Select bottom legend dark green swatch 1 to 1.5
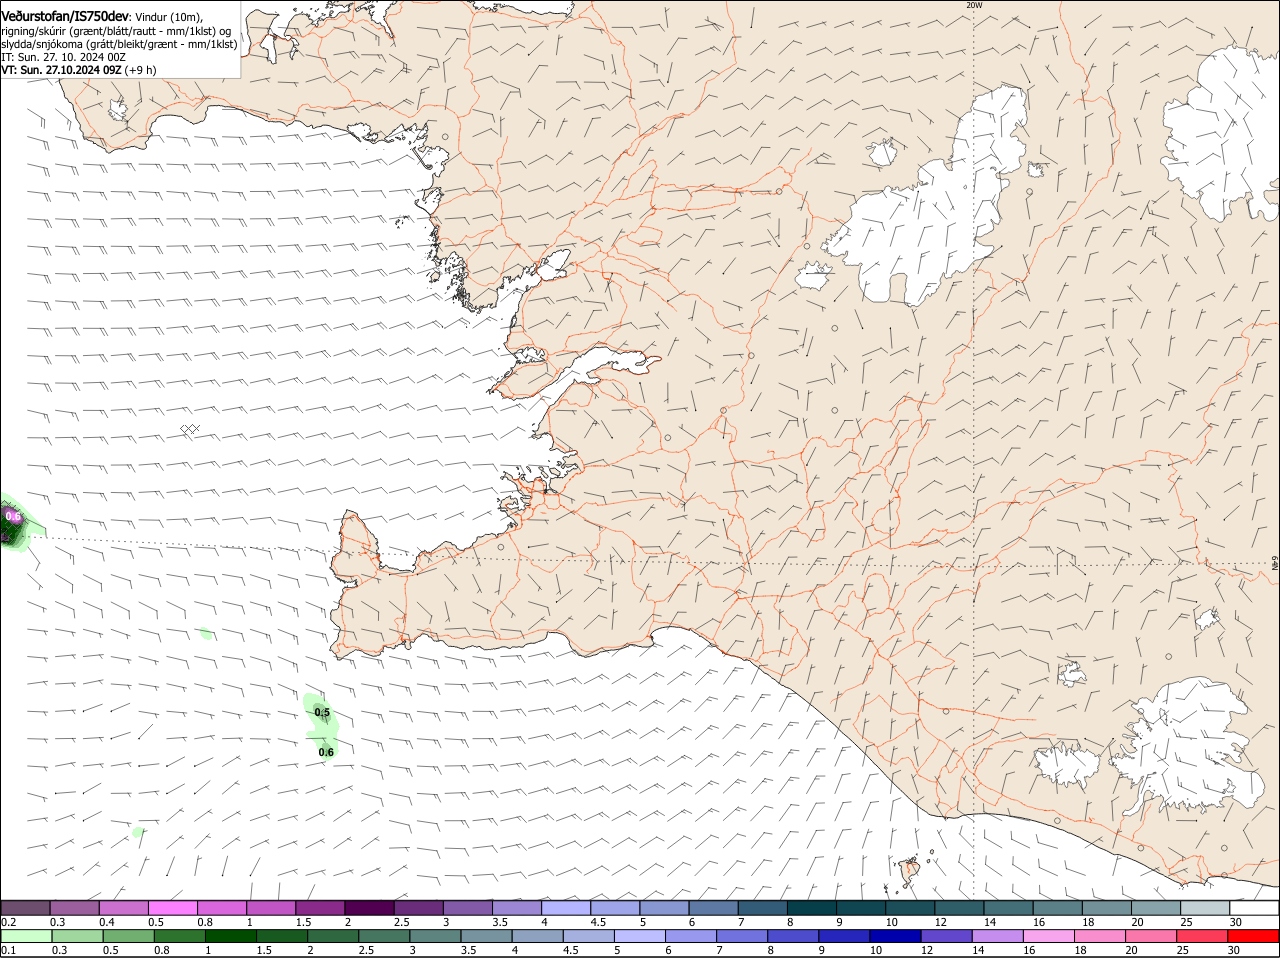 231,936
